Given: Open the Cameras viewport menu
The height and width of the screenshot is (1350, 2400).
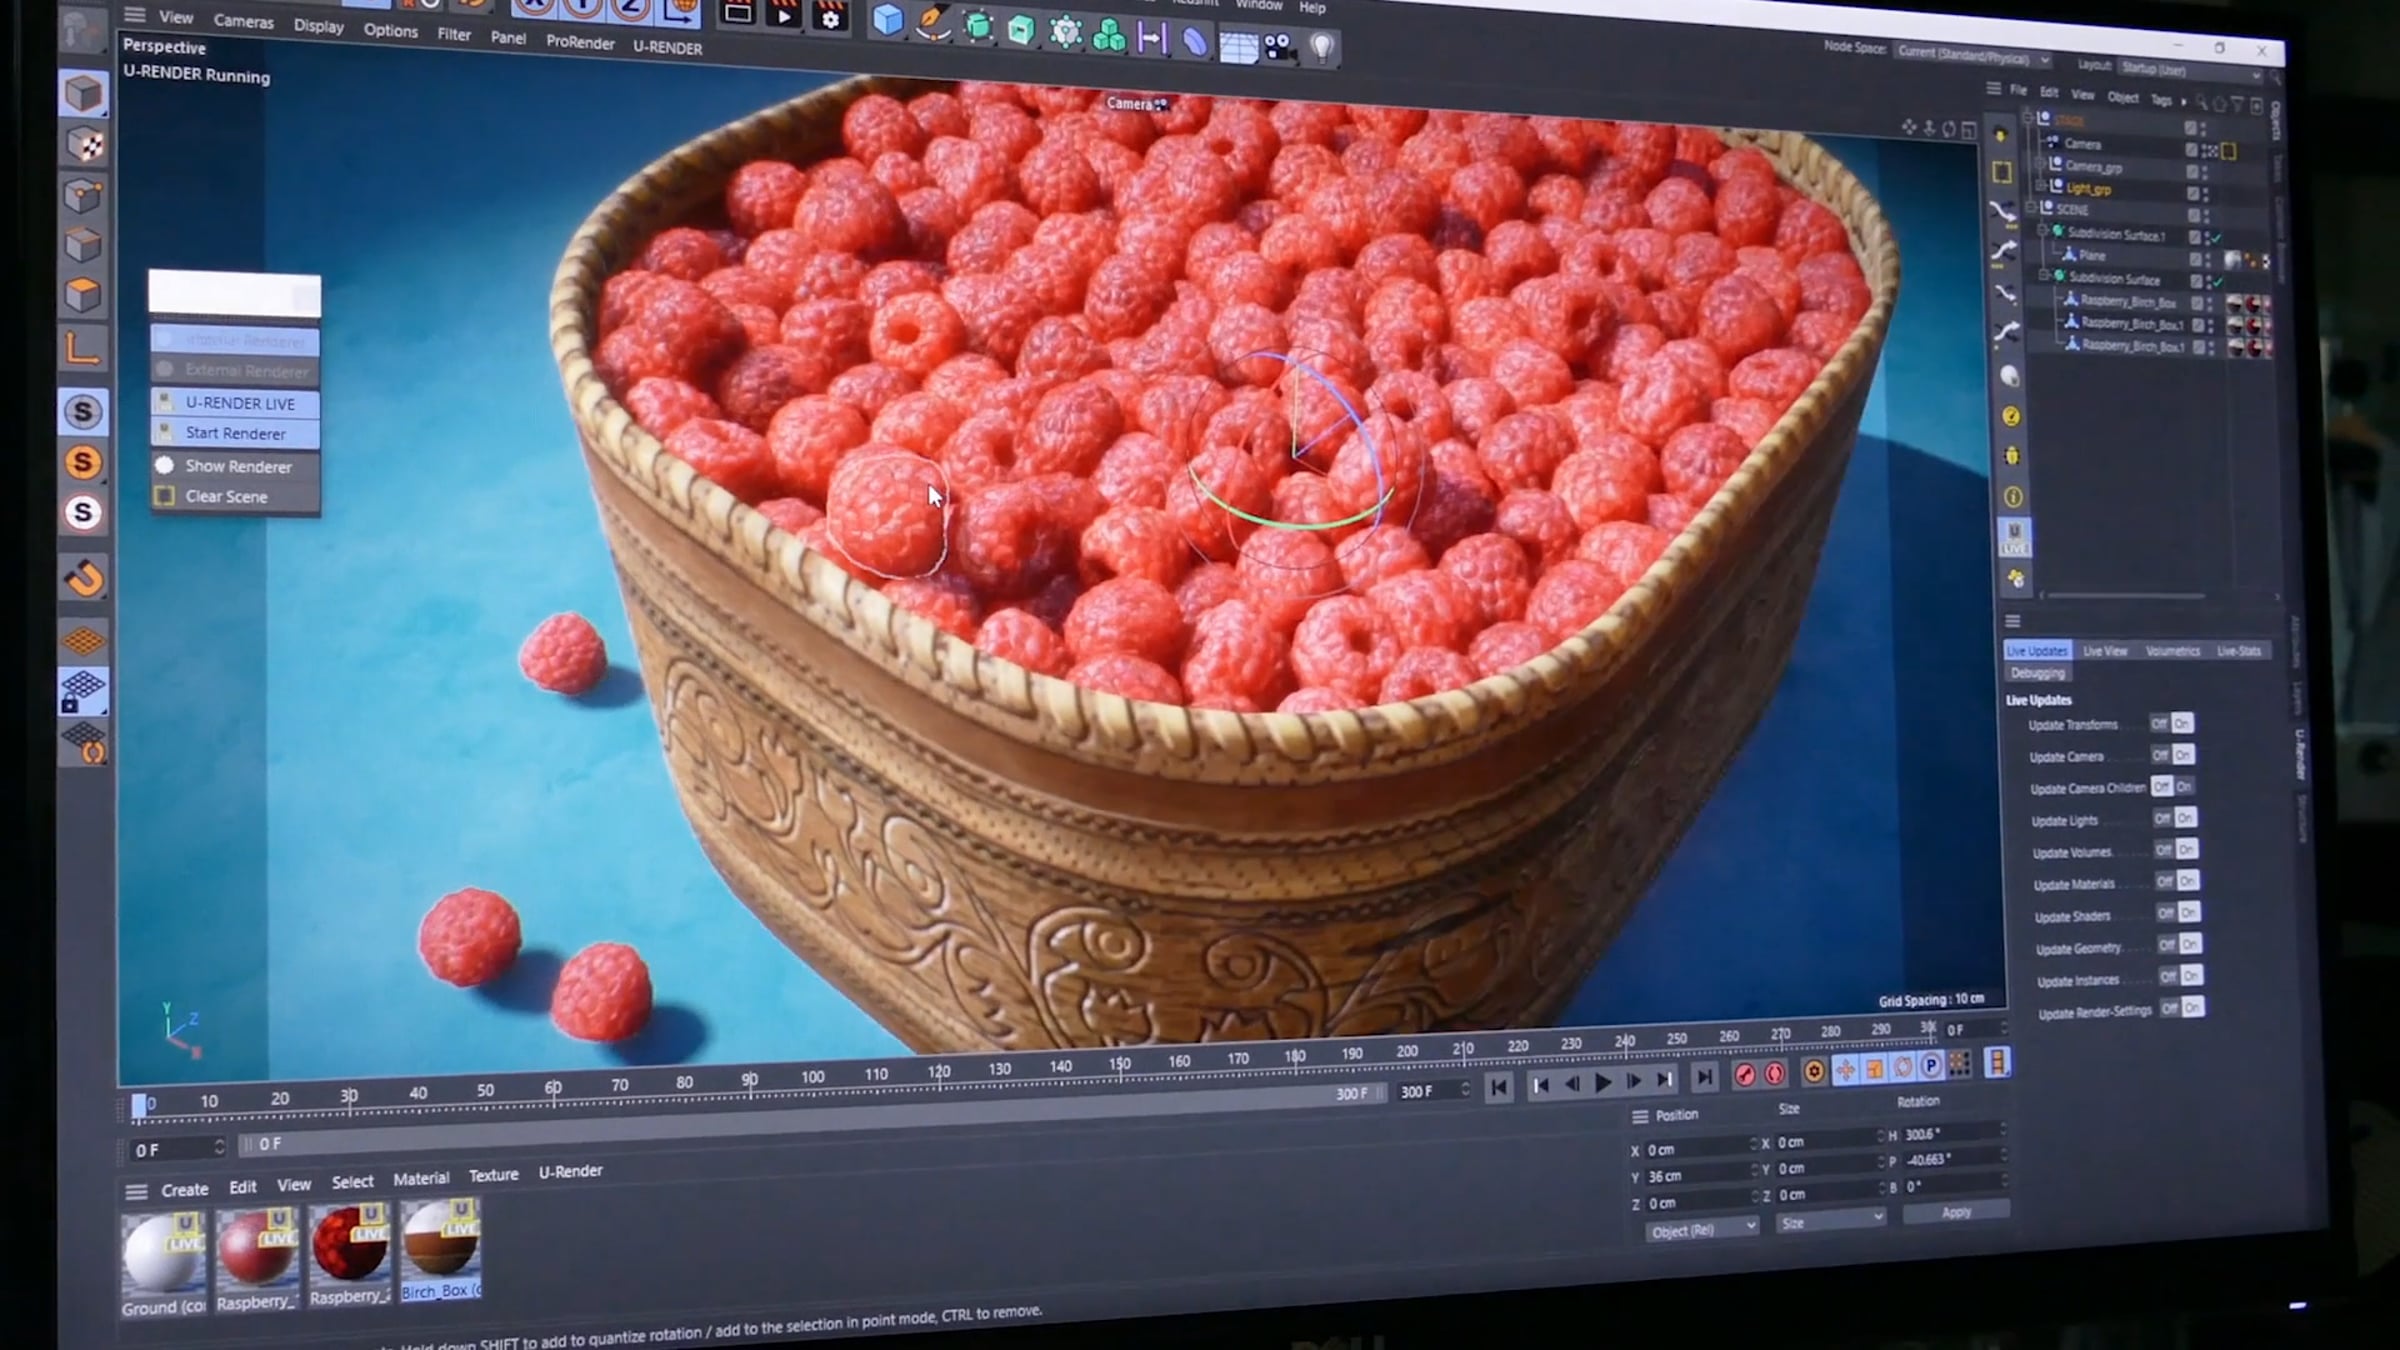Looking at the screenshot, I should pyautogui.click(x=243, y=21).
